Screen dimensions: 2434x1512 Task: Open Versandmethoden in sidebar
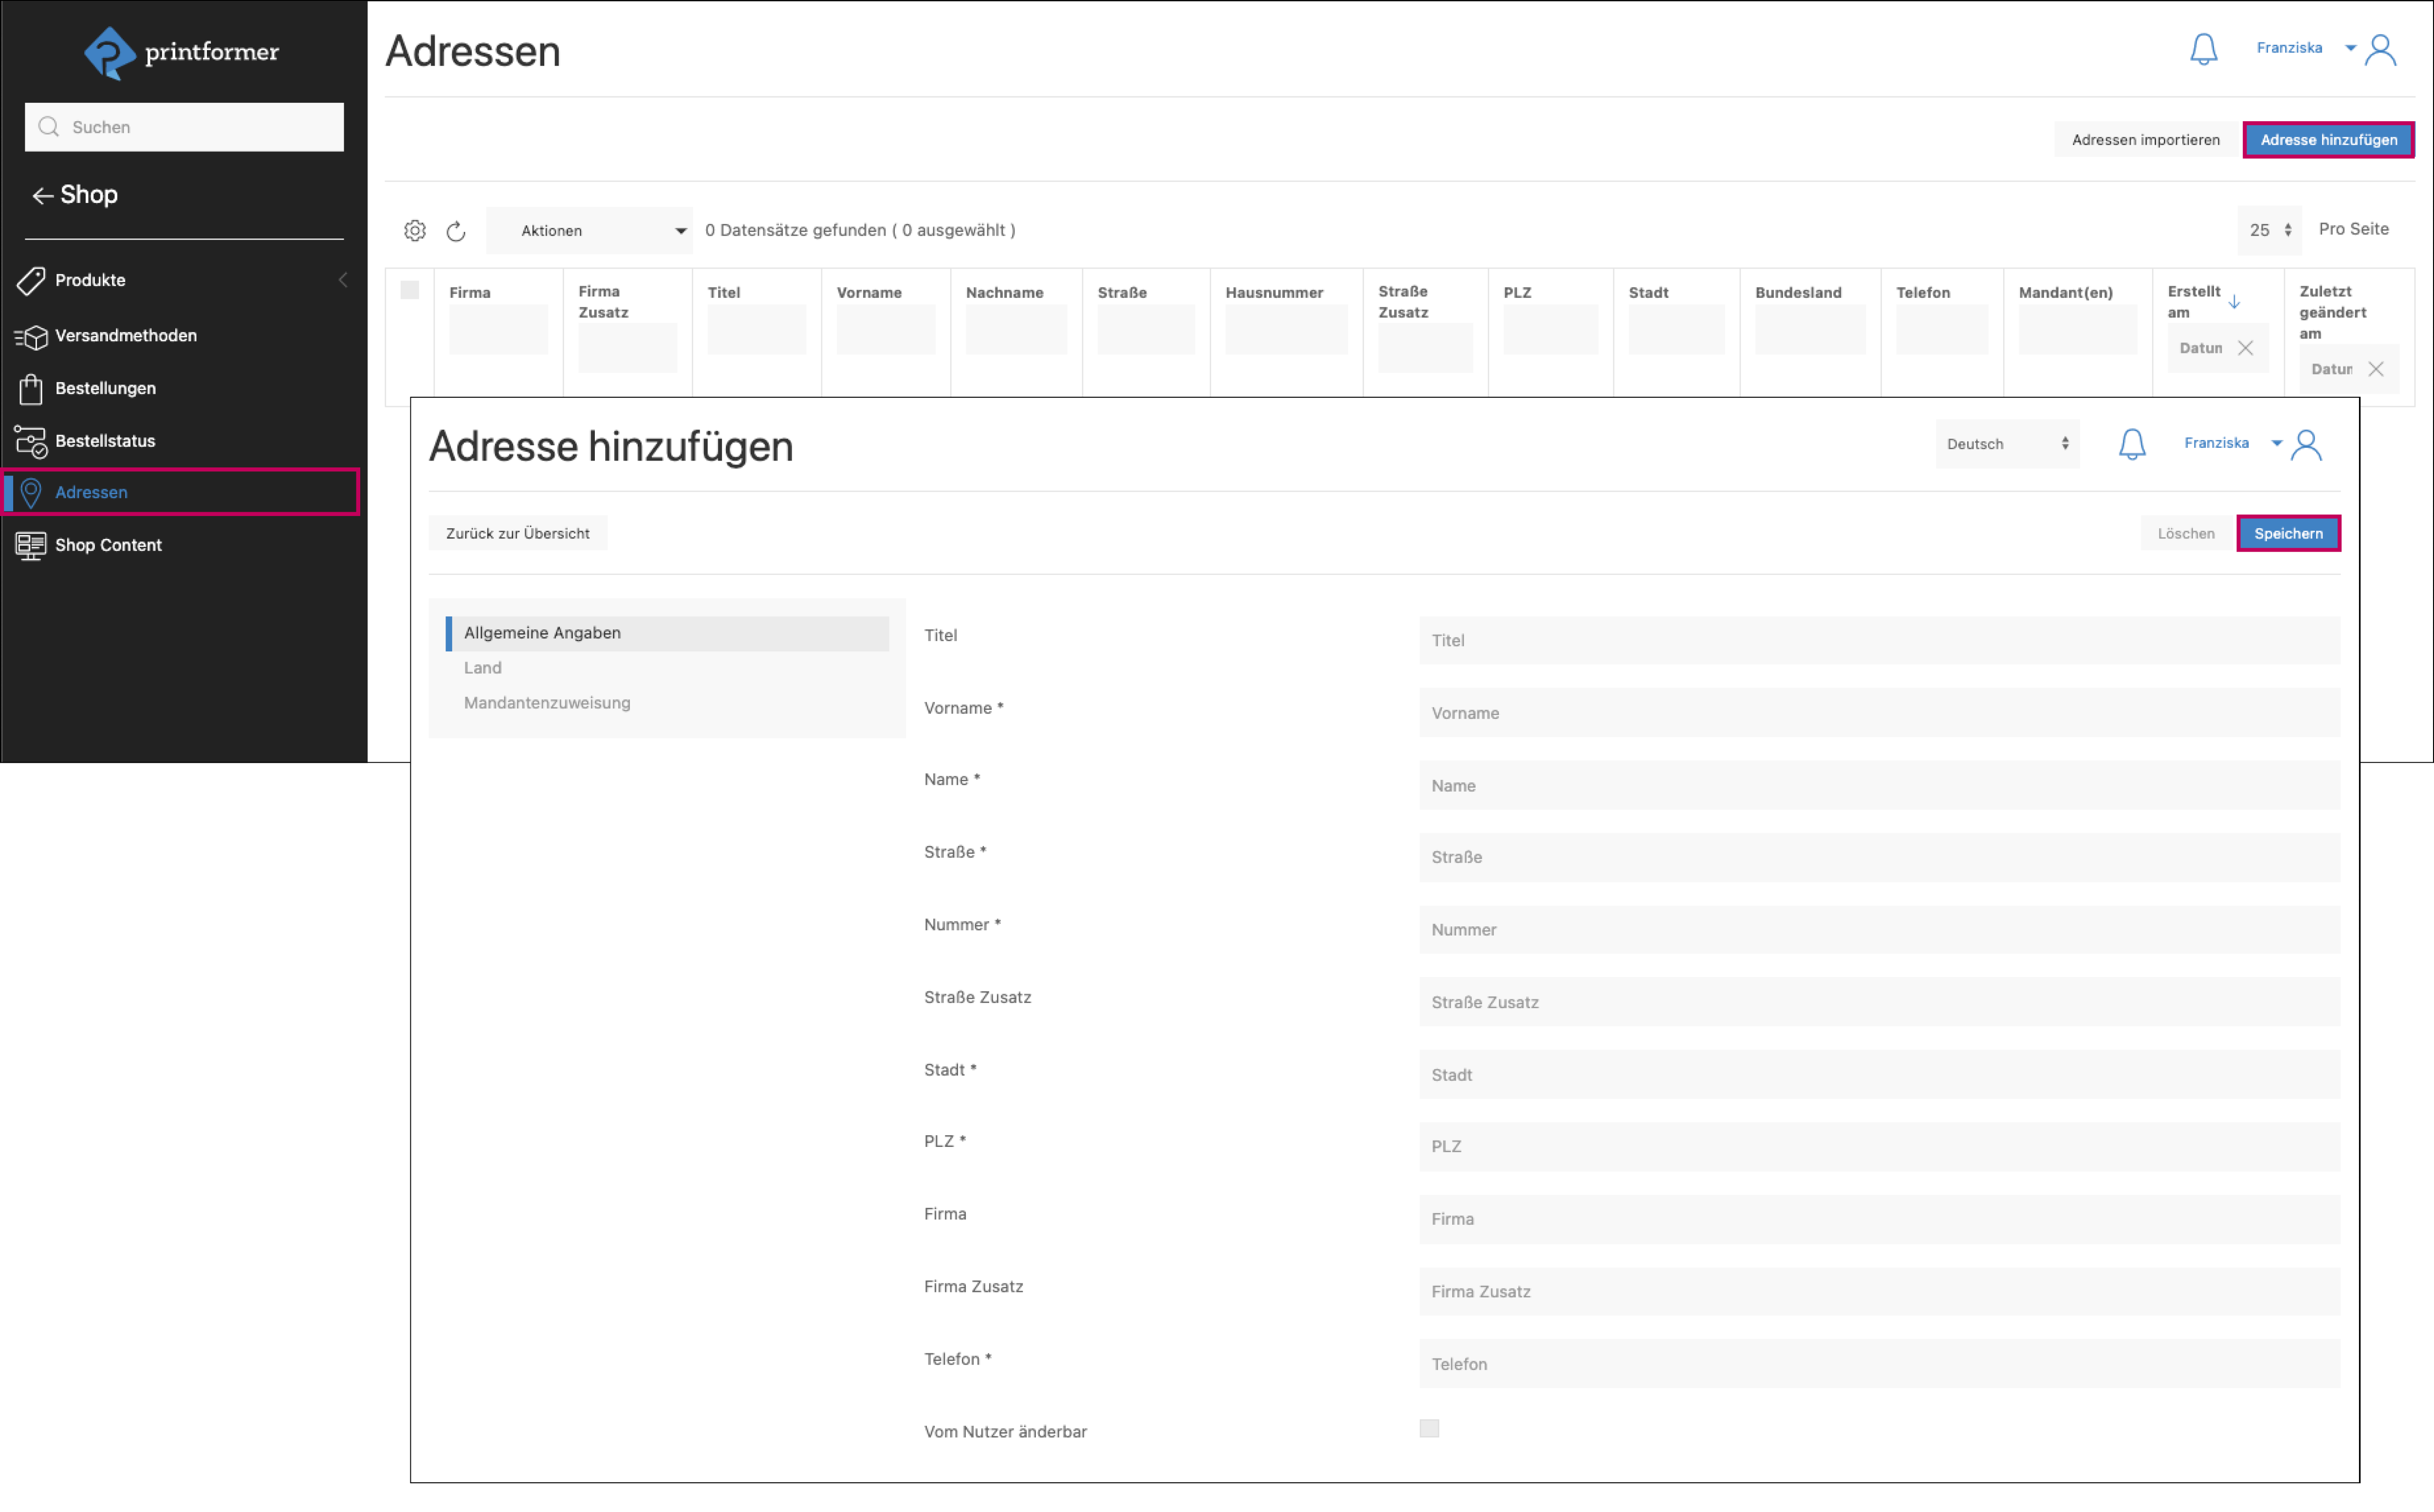(x=126, y=336)
